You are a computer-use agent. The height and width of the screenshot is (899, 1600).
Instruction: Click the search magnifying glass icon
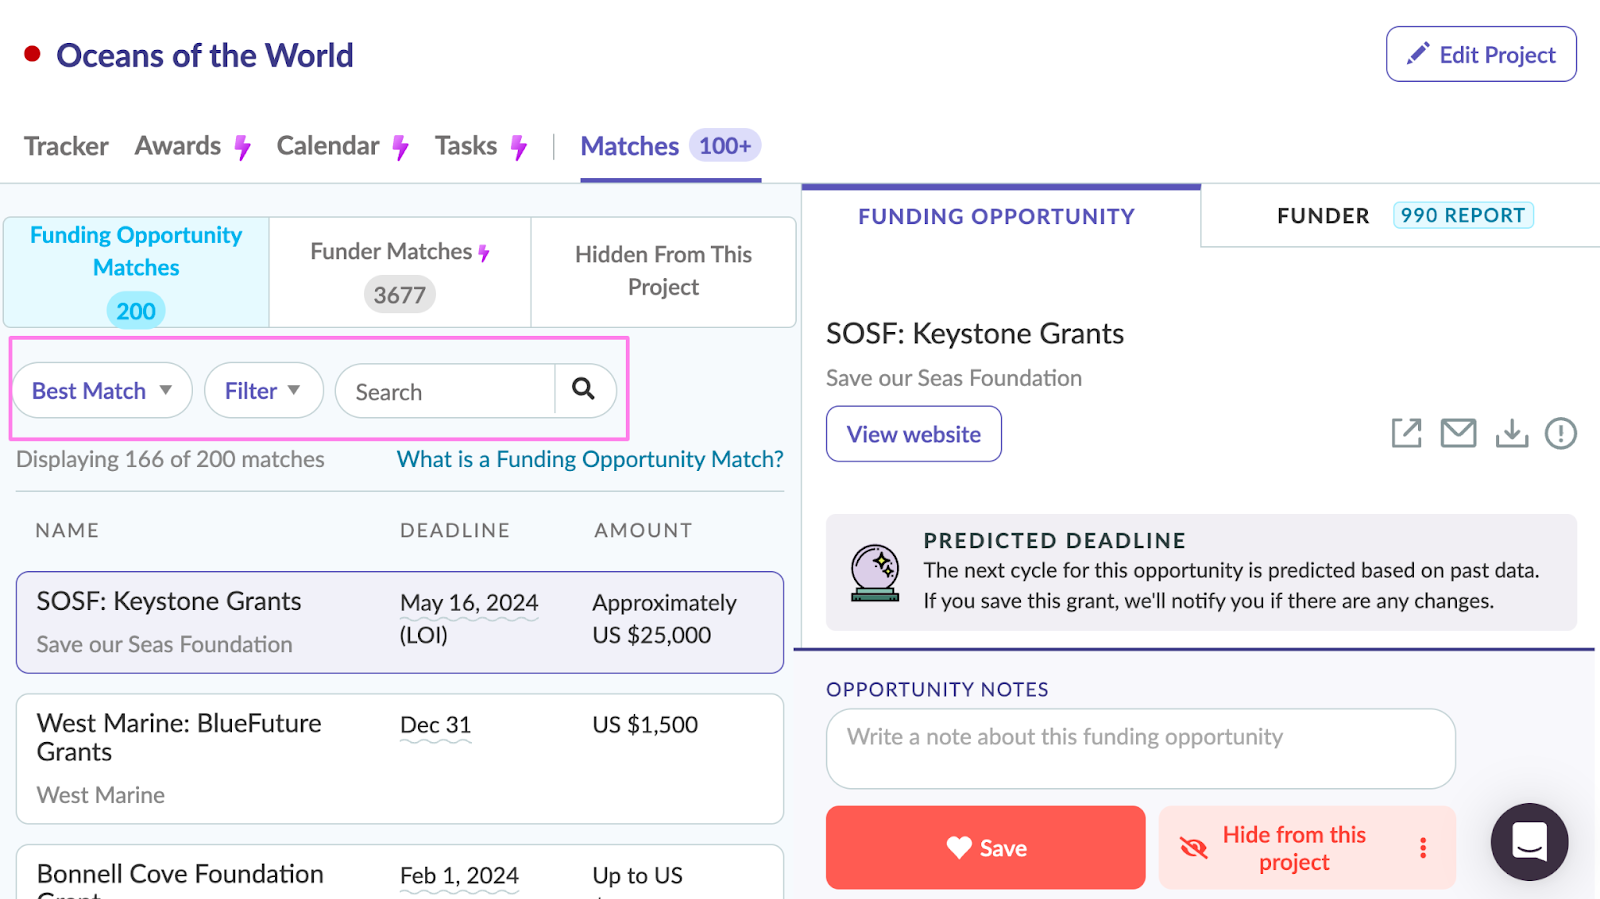[584, 389]
